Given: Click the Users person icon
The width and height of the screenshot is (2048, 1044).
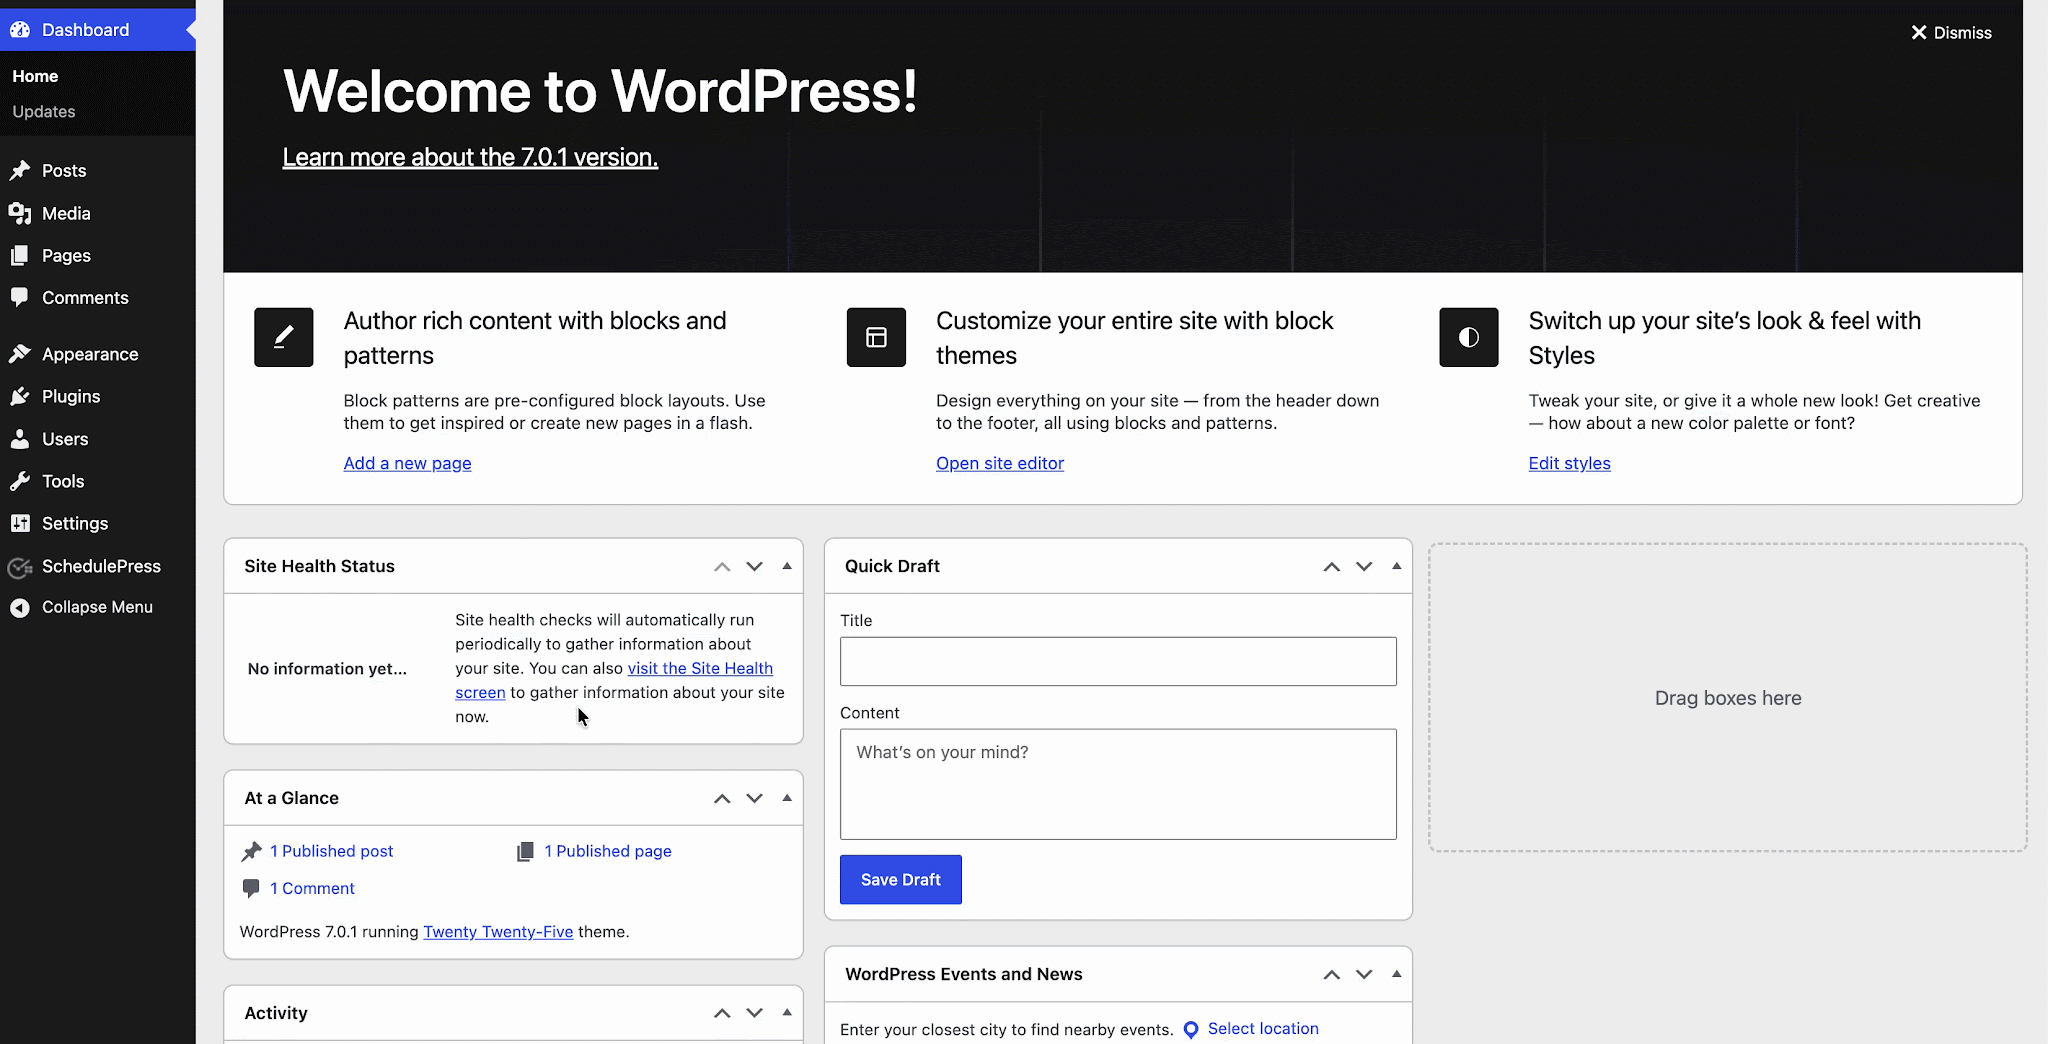Looking at the screenshot, I should pyautogui.click(x=20, y=439).
